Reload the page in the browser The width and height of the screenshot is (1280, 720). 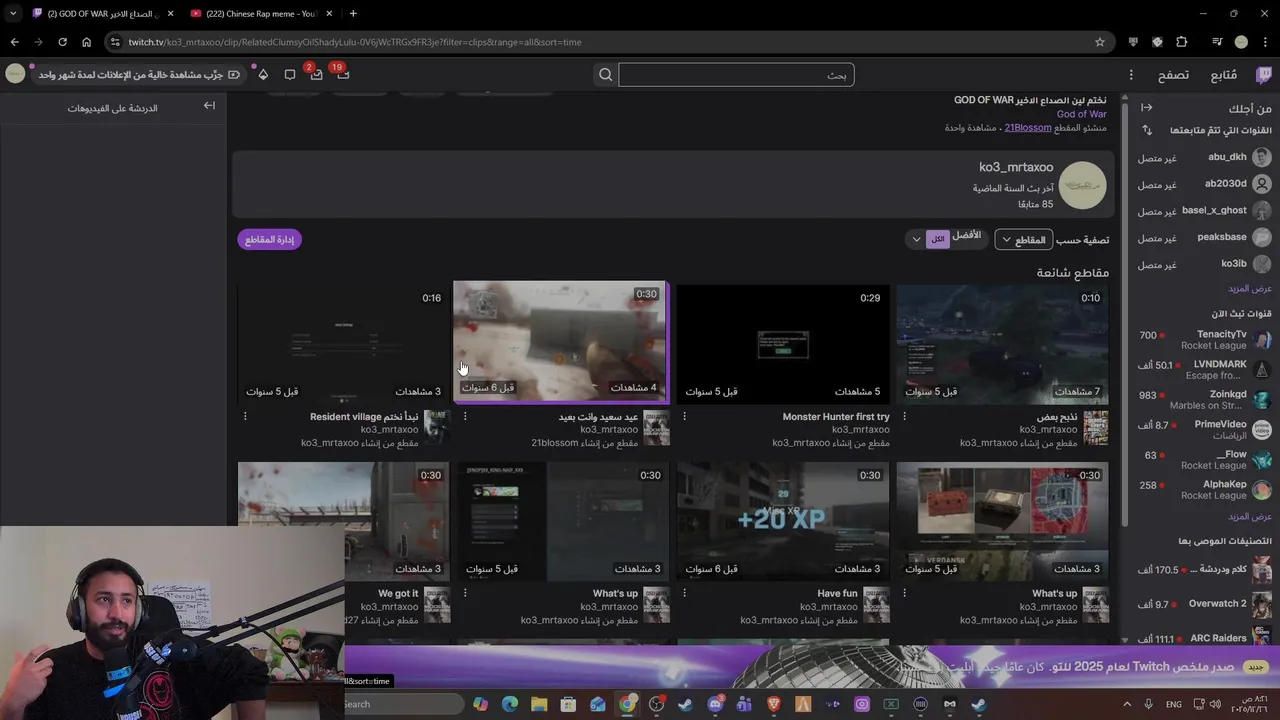tap(62, 42)
